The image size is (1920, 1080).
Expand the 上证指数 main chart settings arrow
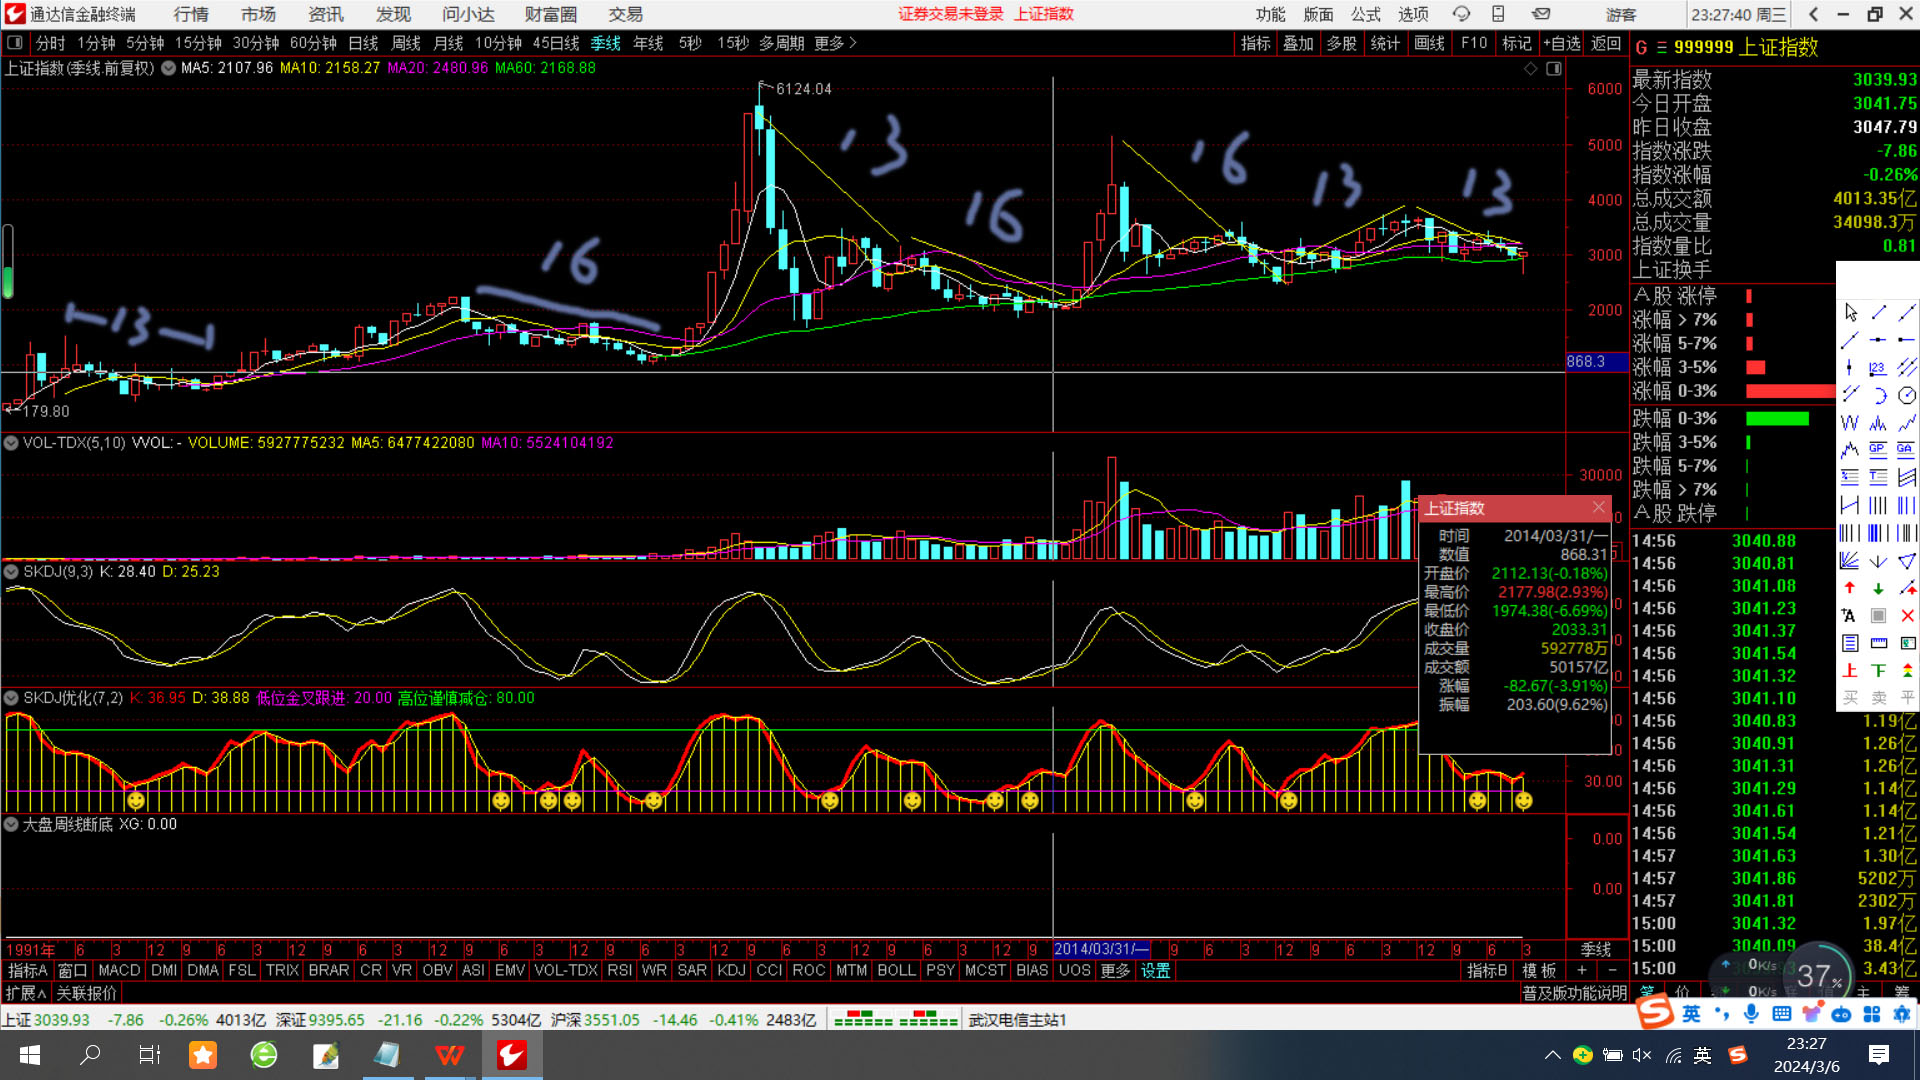click(168, 69)
